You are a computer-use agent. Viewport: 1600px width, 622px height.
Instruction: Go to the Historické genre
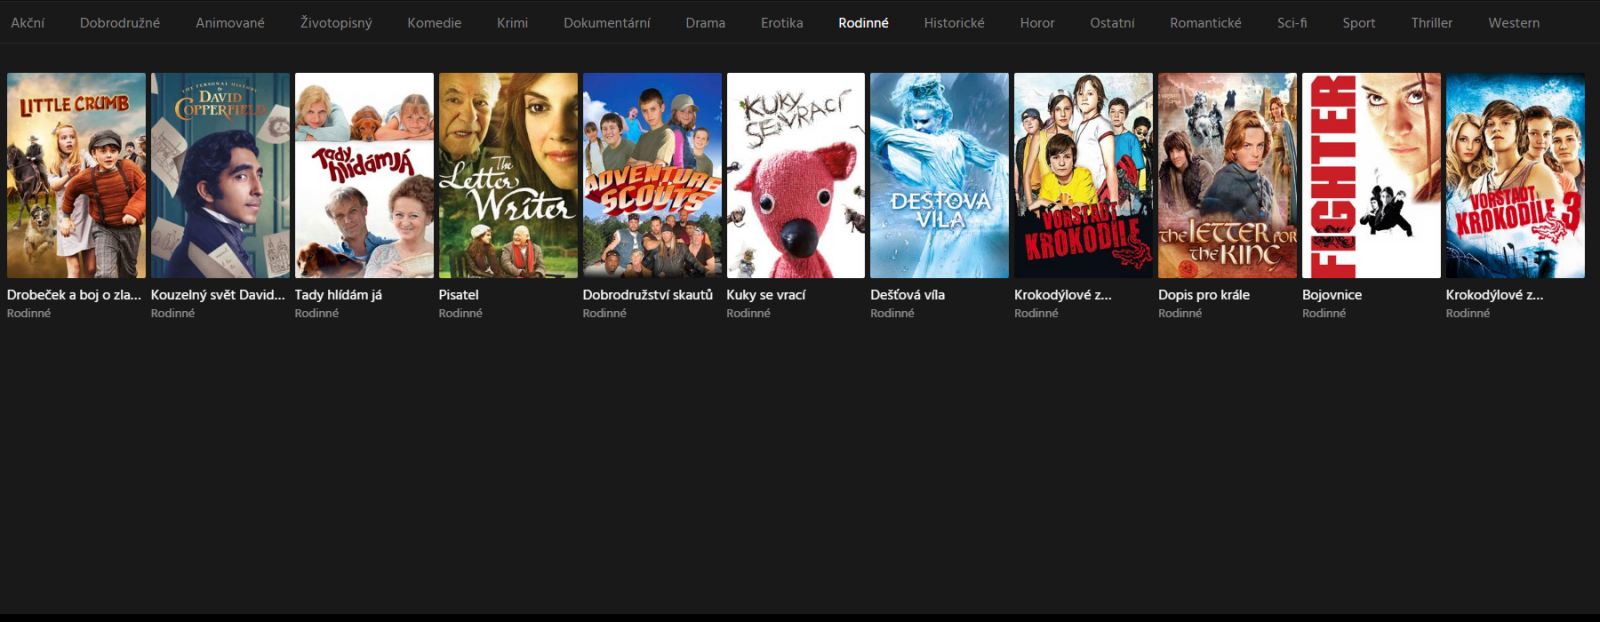[x=954, y=22]
